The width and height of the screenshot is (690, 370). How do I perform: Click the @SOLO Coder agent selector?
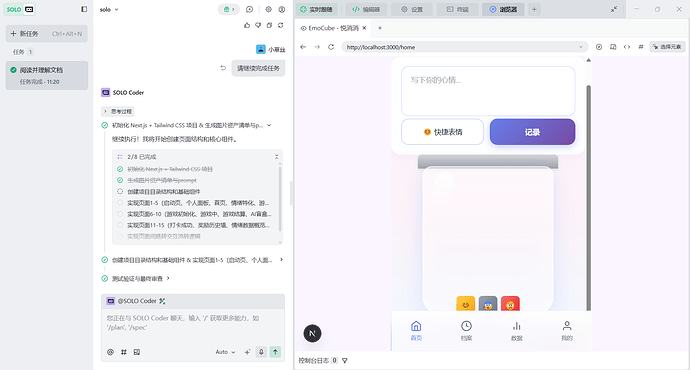pos(132,301)
